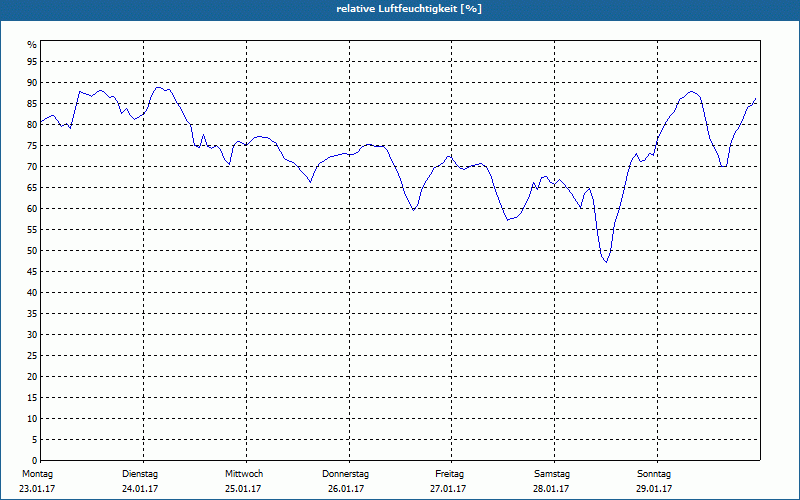The width and height of the screenshot is (800, 500).
Task: Select the 'Samstag' day label
Action: (552, 474)
